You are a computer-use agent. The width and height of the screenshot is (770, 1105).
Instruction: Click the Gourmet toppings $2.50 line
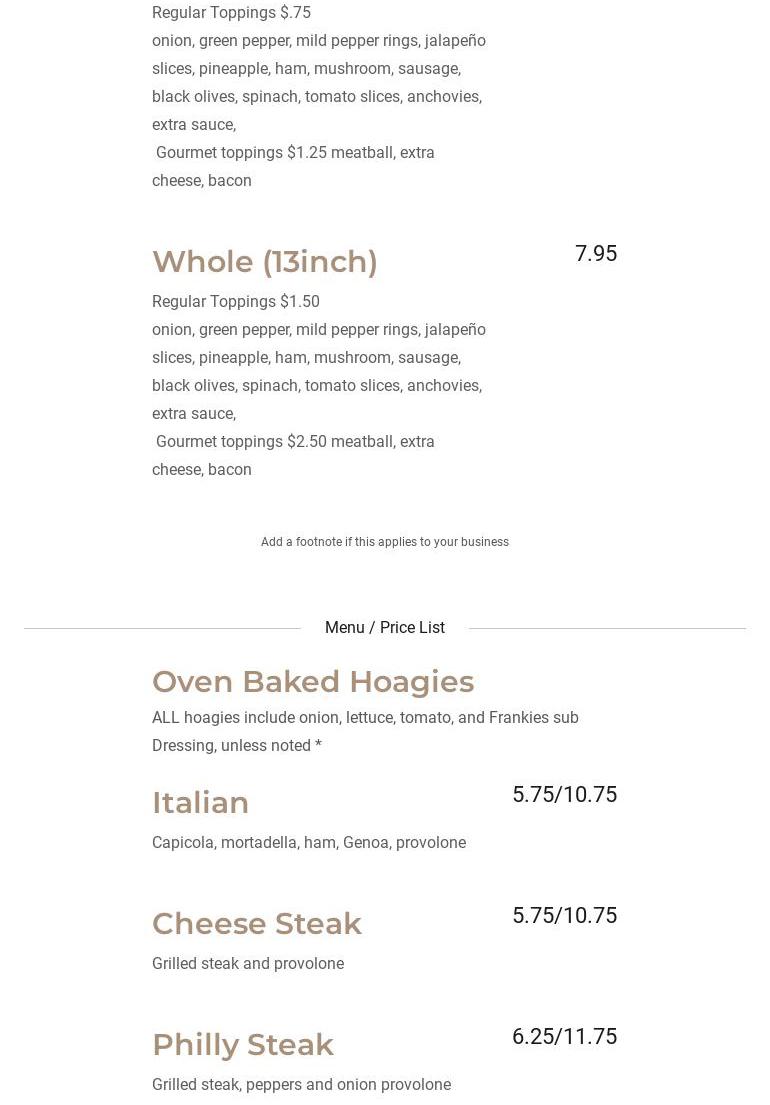tap(295, 442)
